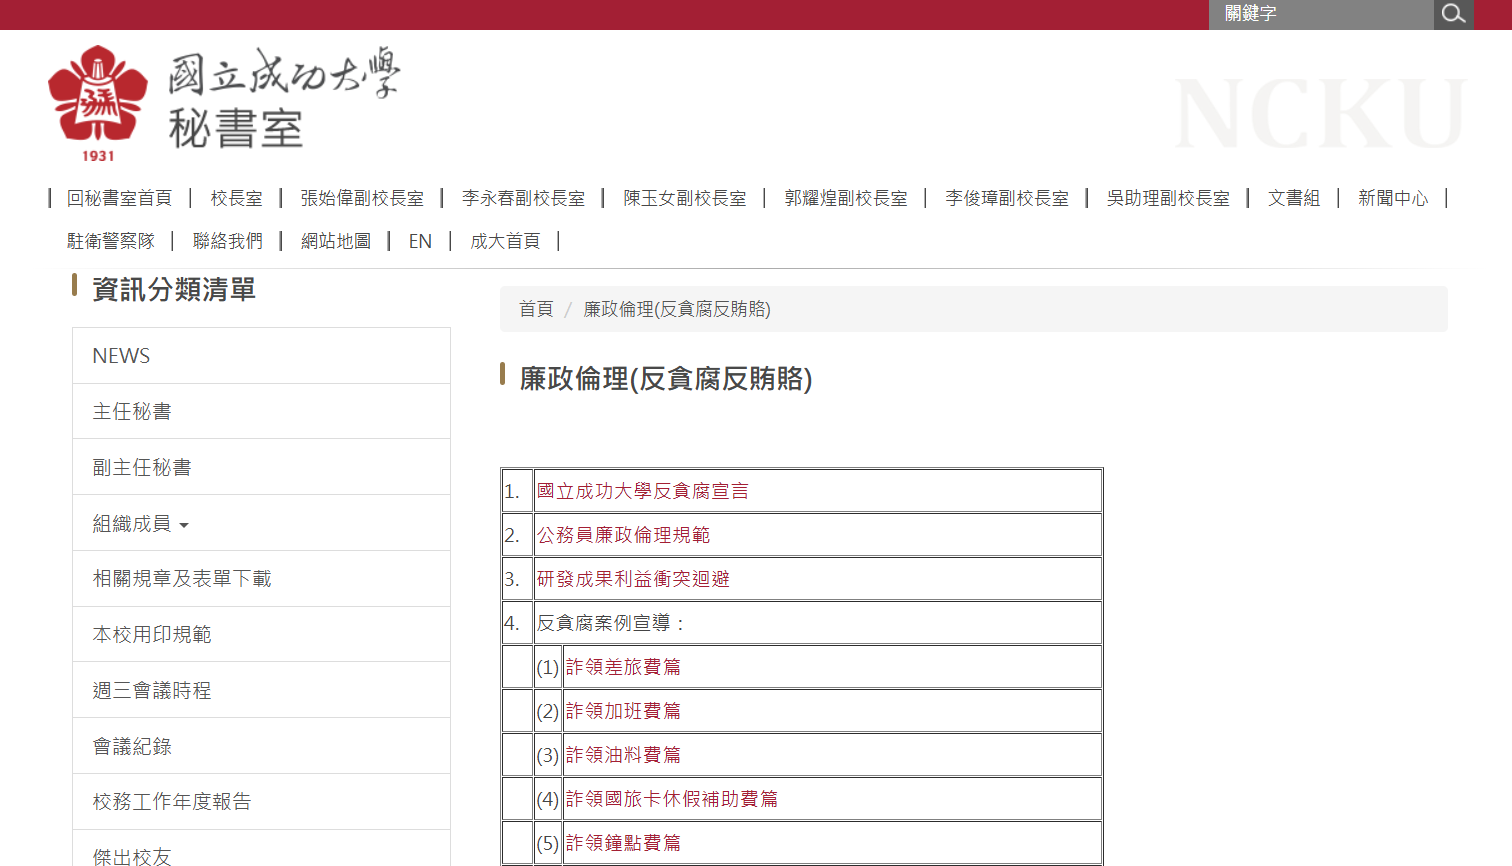
Task: Open 相關規章及表單下載 sidebar item
Action: coord(182,579)
